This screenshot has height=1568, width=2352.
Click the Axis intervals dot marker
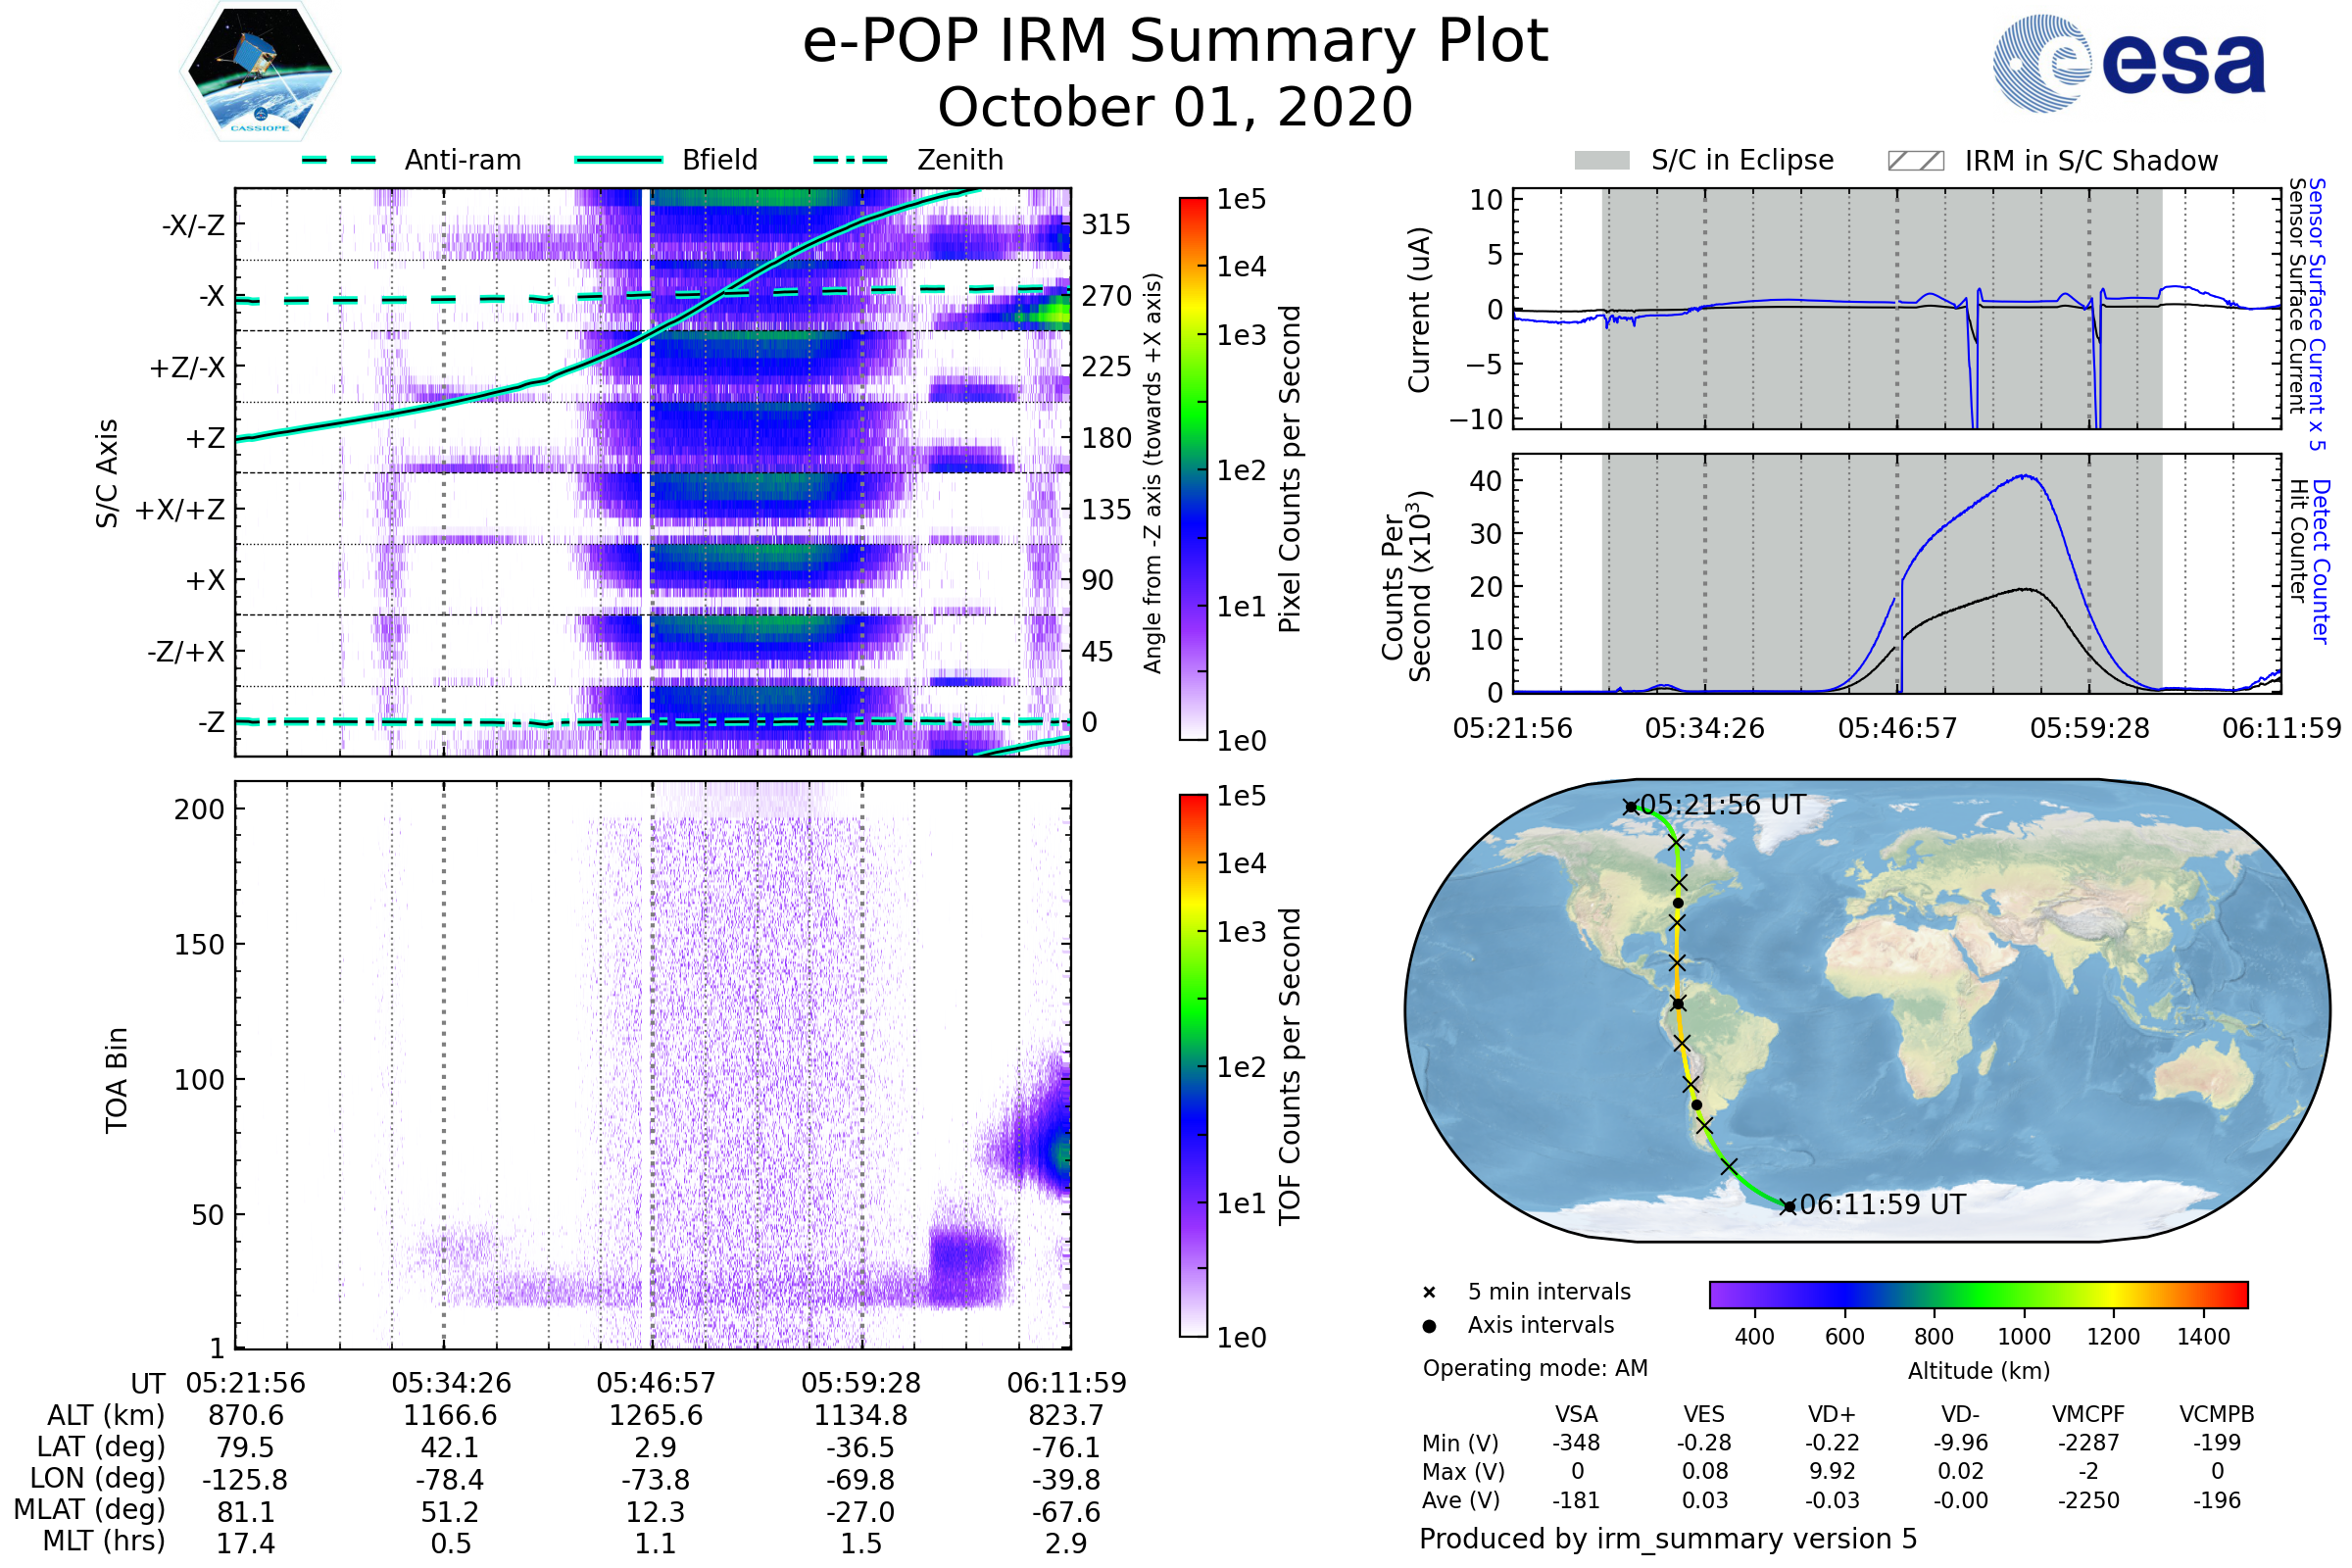click(x=1429, y=1326)
